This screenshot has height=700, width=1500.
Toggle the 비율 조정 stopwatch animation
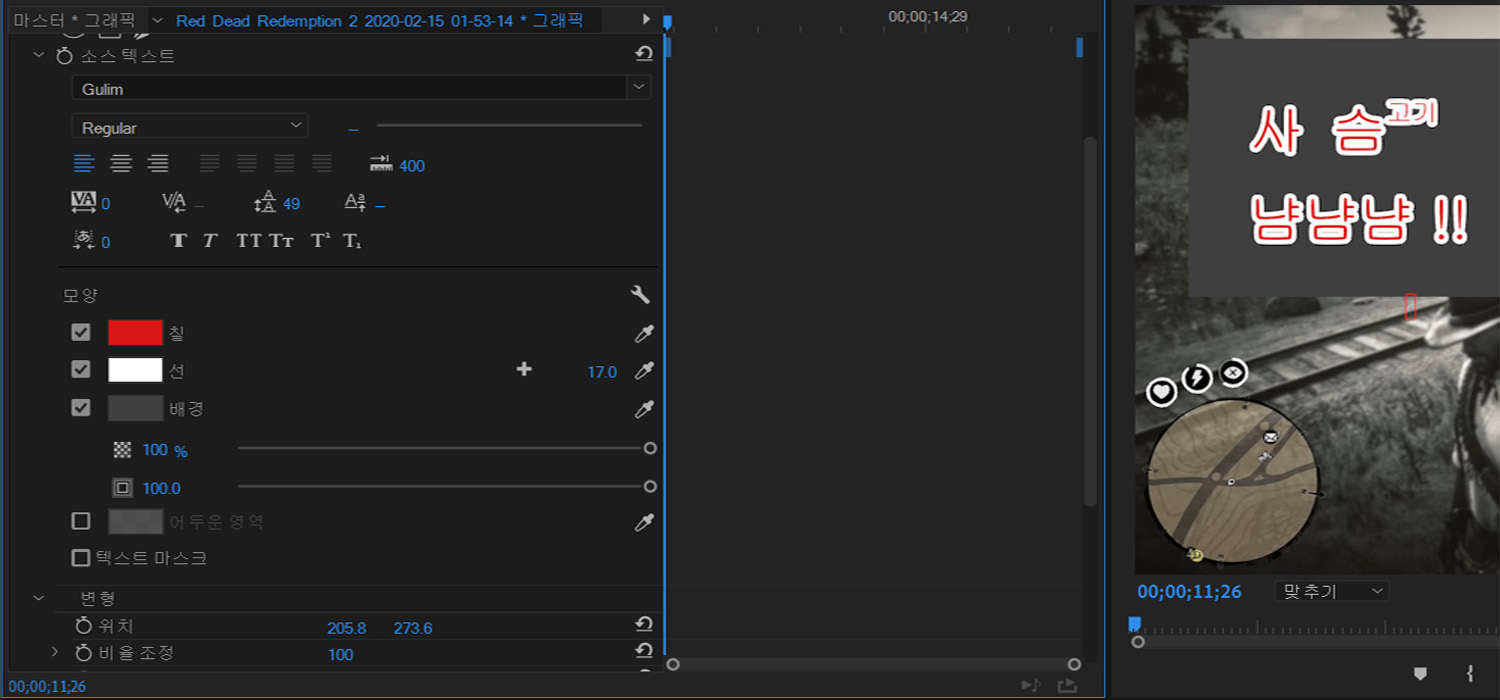click(84, 653)
